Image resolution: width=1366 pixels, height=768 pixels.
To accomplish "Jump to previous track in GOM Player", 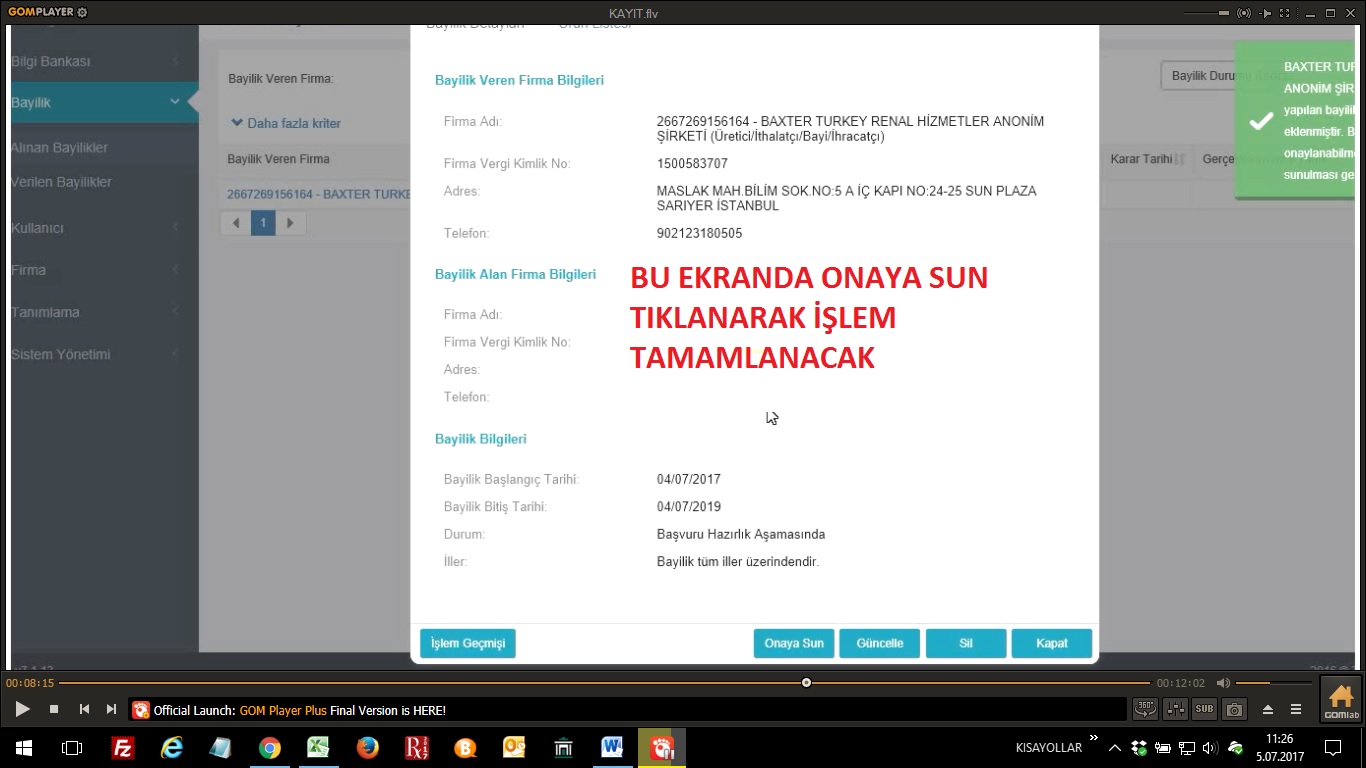I will pyautogui.click(x=84, y=709).
